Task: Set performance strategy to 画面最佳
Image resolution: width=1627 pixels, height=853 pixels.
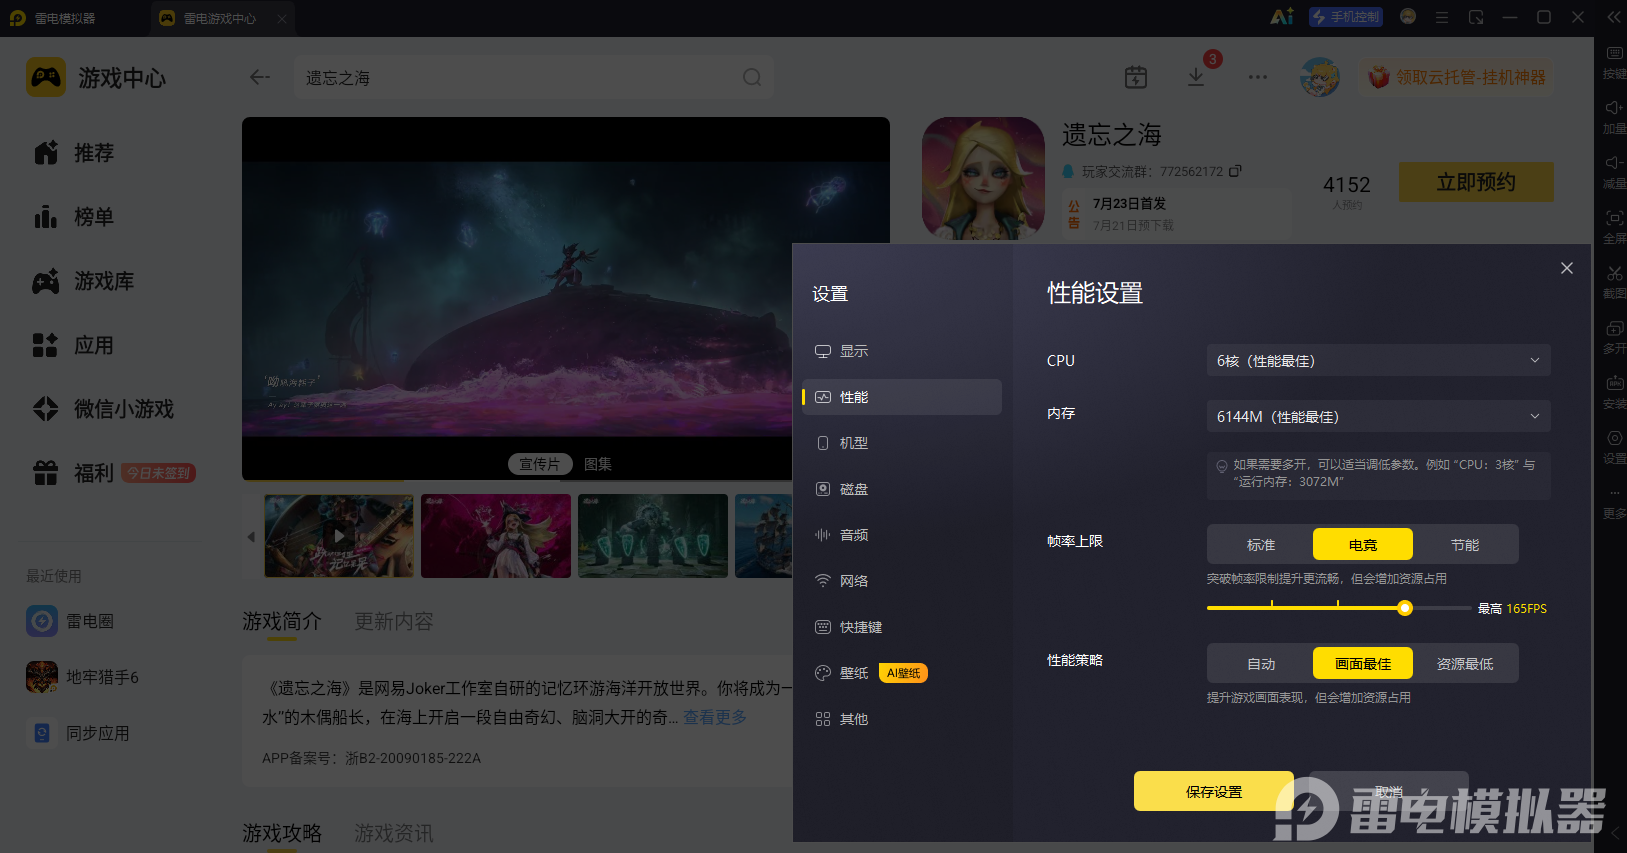Action: tap(1362, 663)
